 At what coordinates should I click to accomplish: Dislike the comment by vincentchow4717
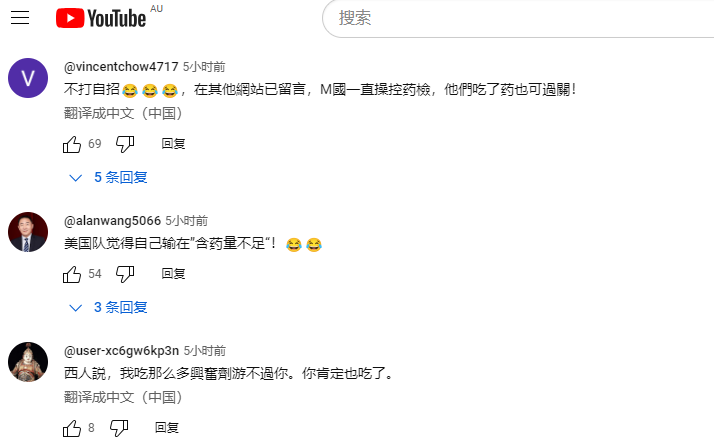pyautogui.click(x=125, y=144)
